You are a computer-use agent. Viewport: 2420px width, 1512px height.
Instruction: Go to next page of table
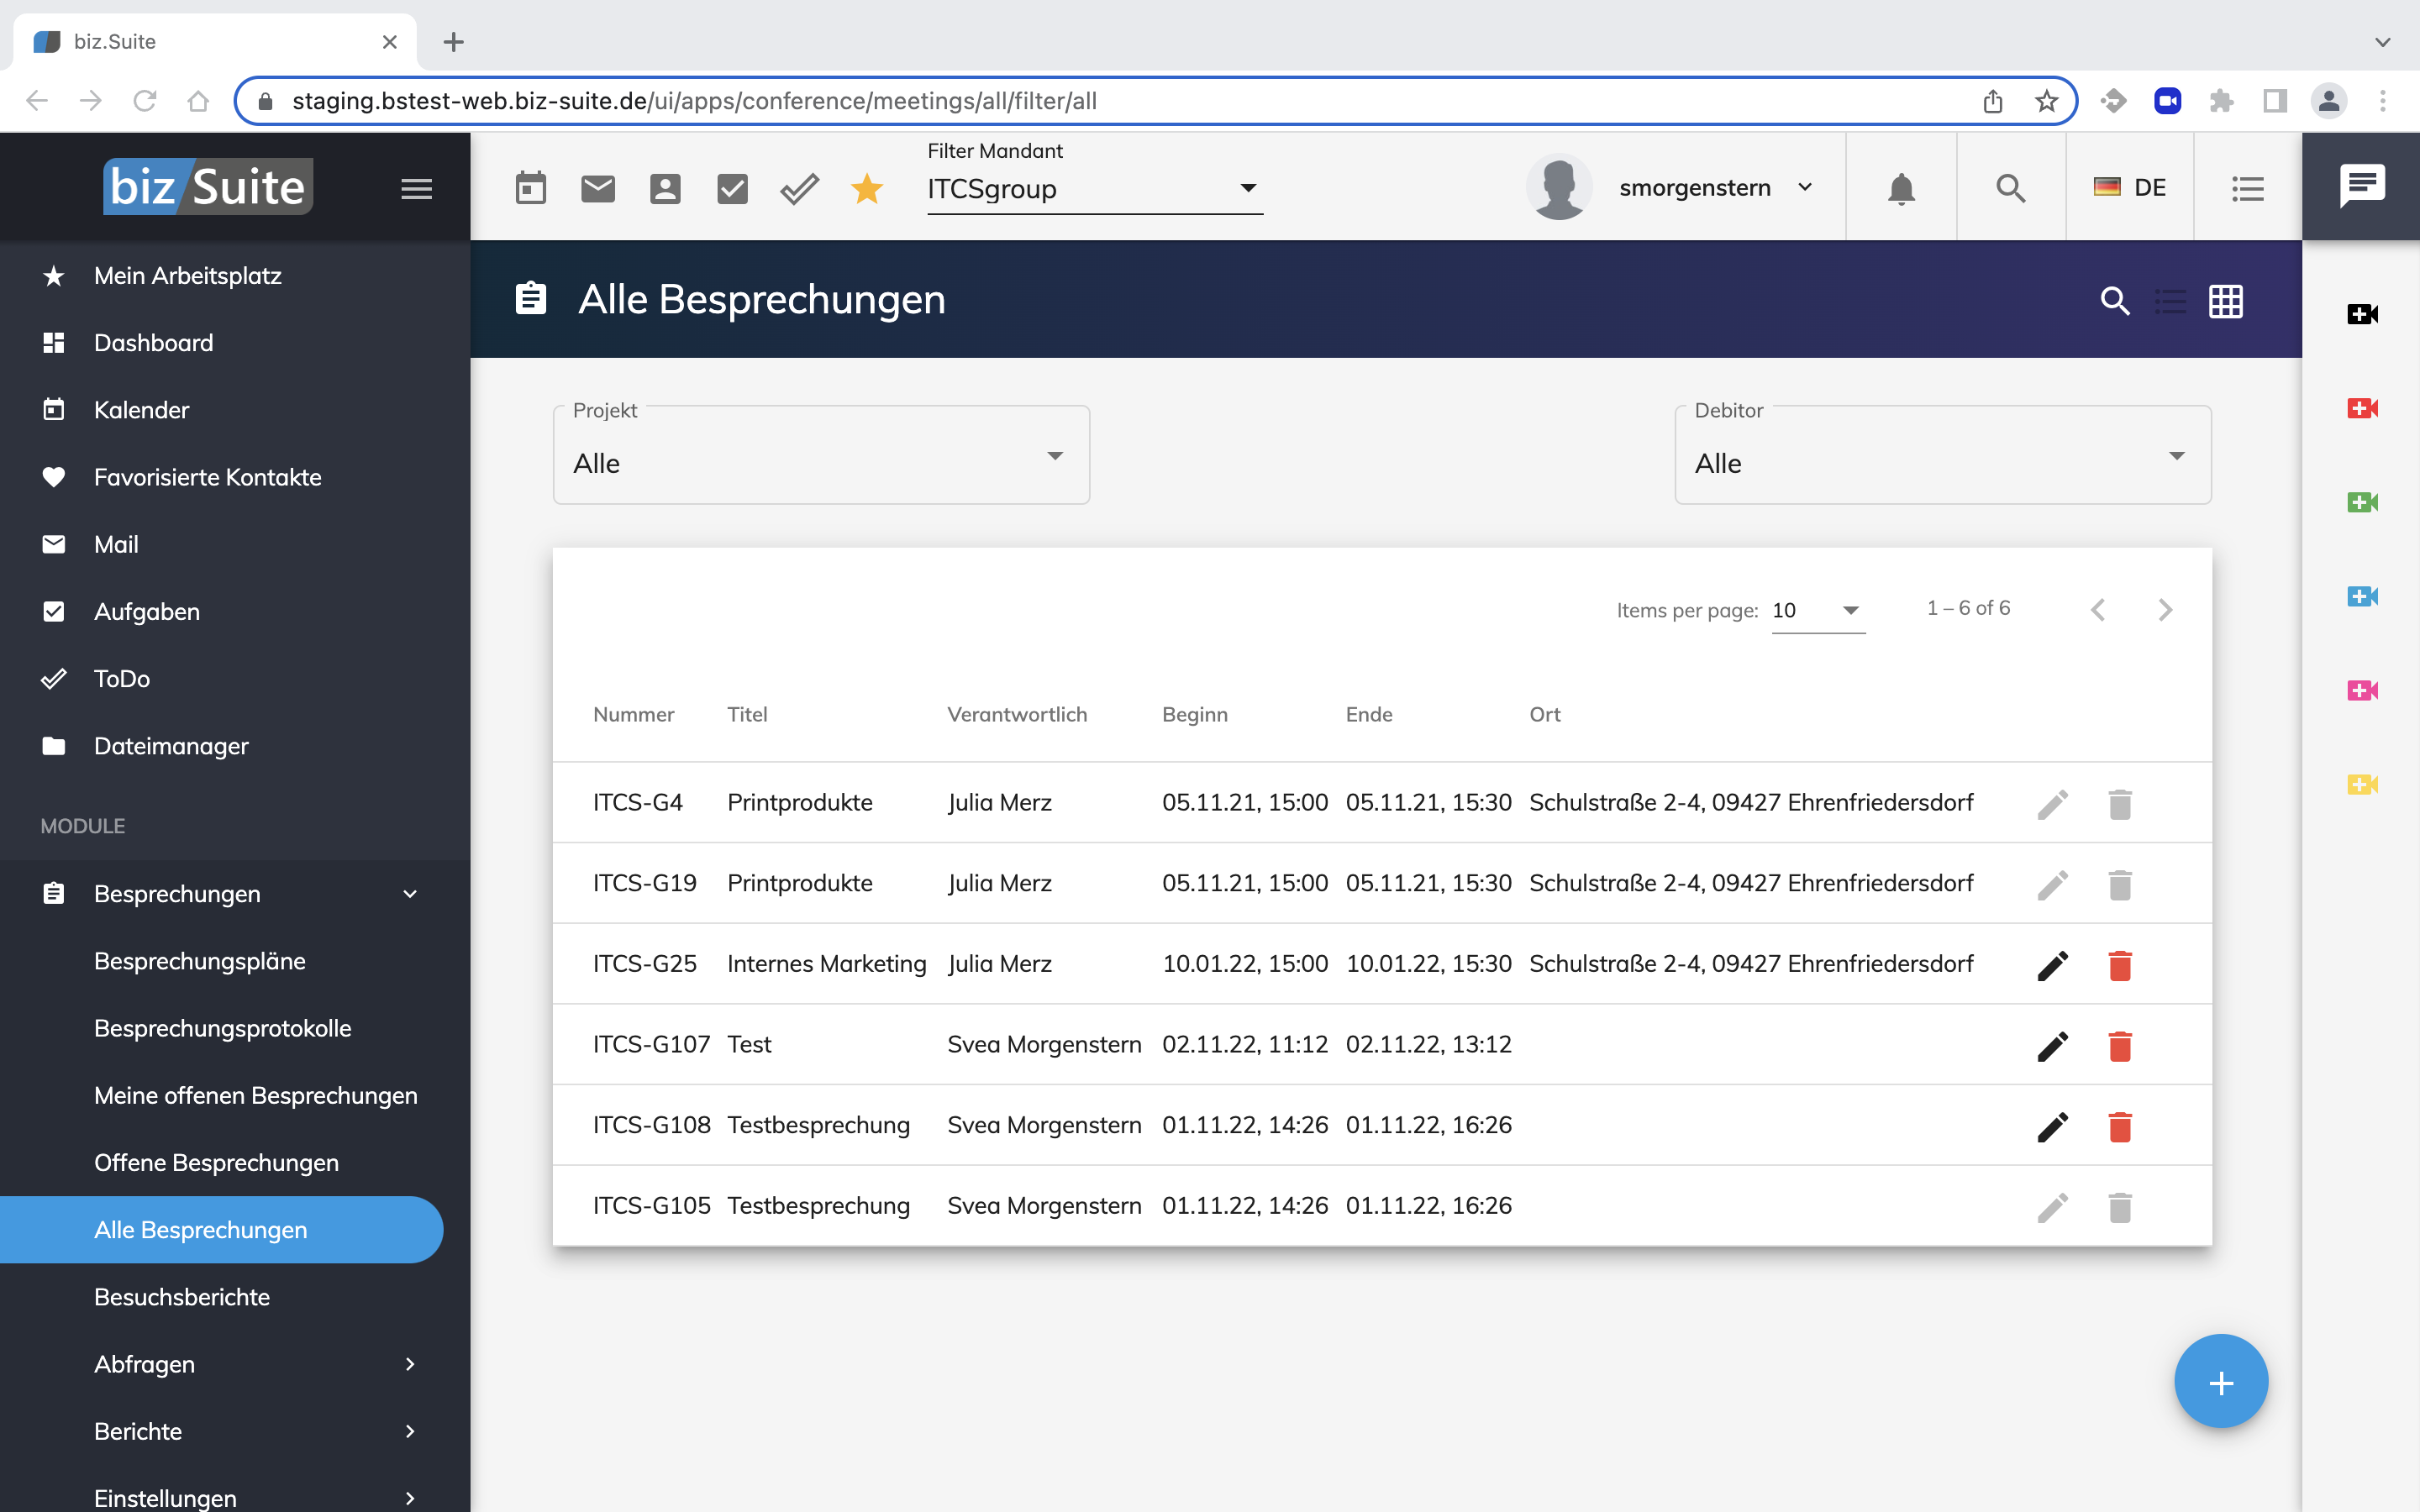[2165, 610]
